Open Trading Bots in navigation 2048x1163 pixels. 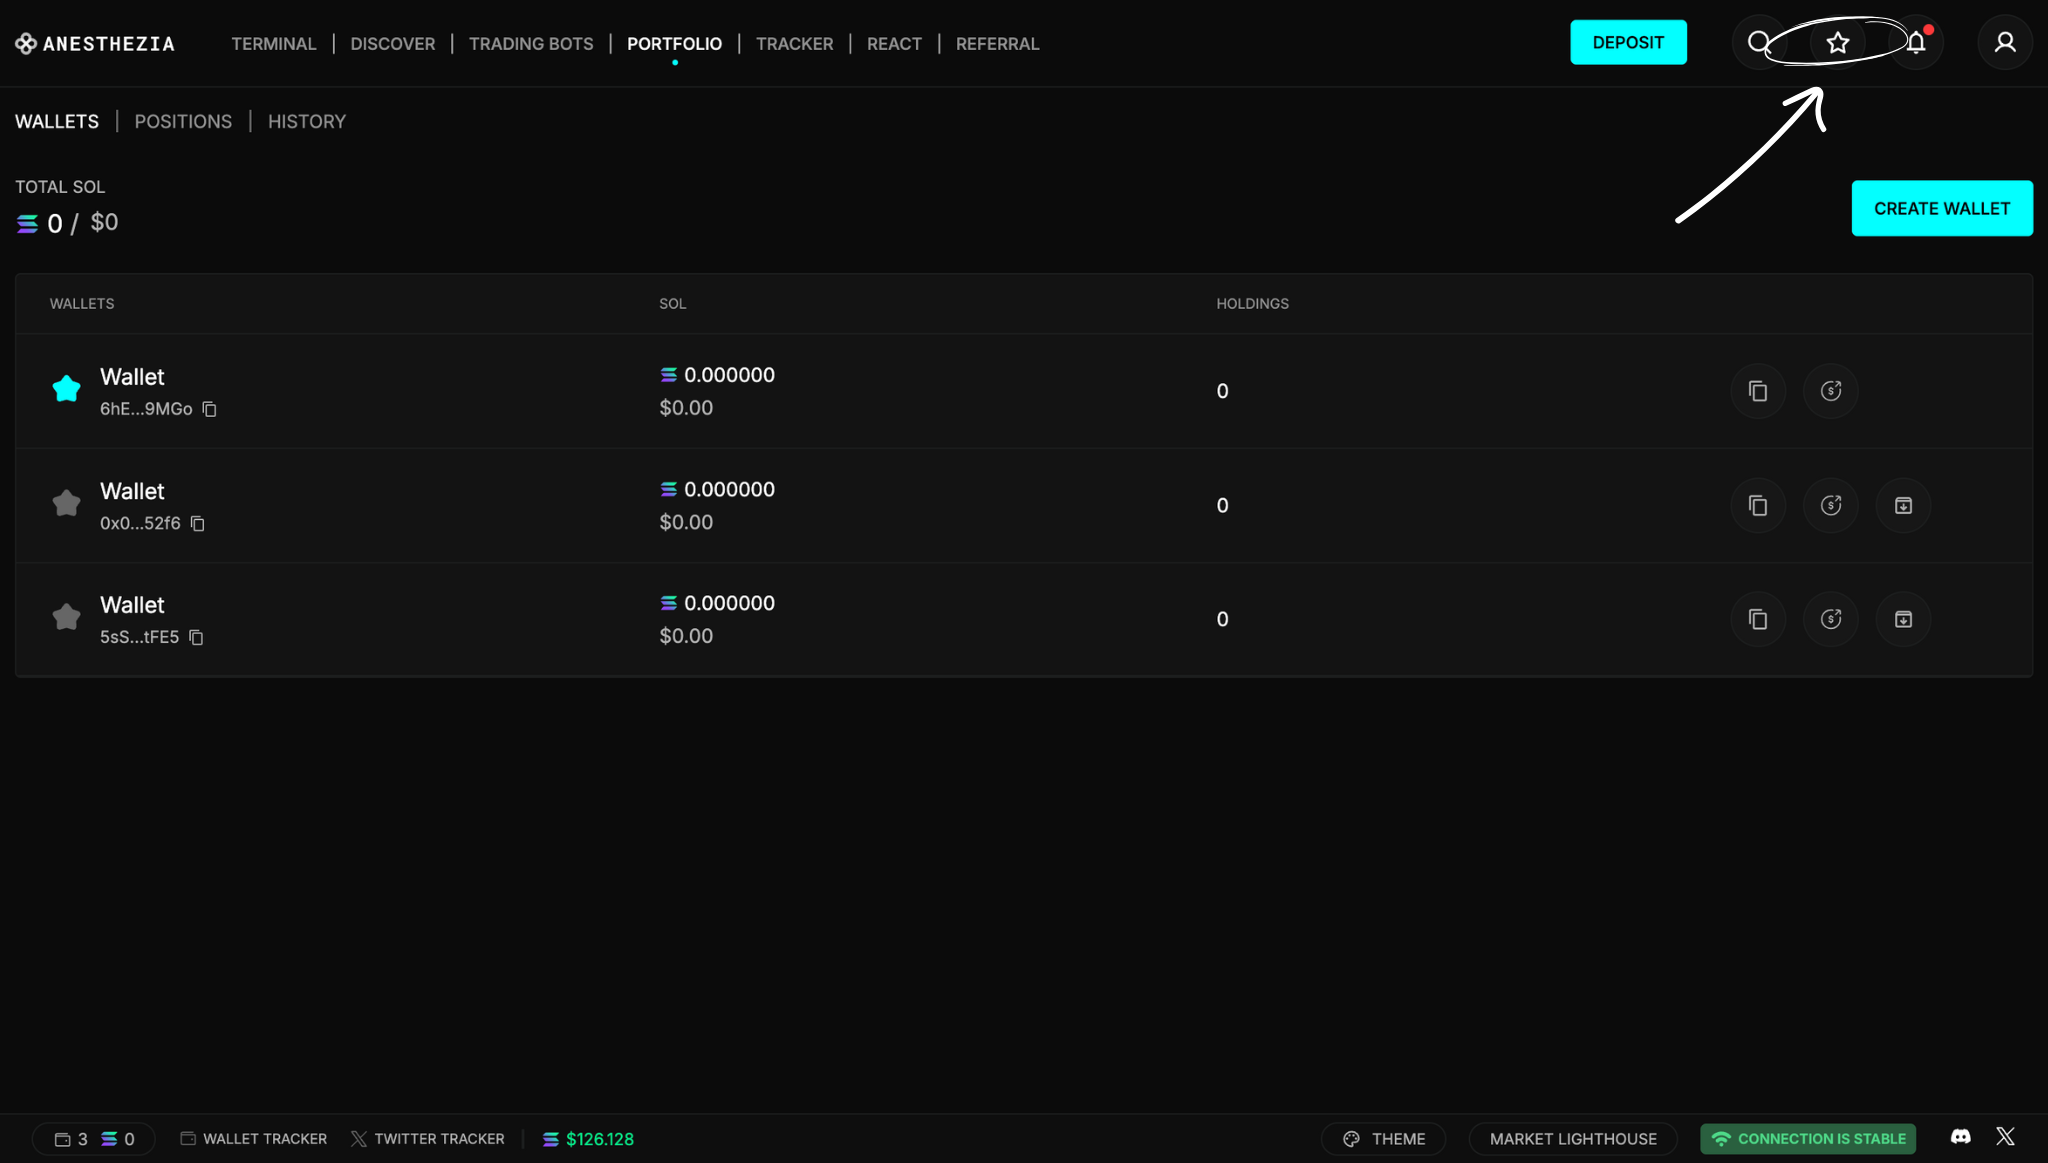530,44
